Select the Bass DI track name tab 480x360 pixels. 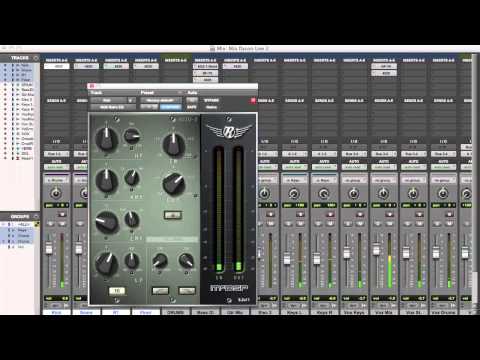[x=205, y=313]
